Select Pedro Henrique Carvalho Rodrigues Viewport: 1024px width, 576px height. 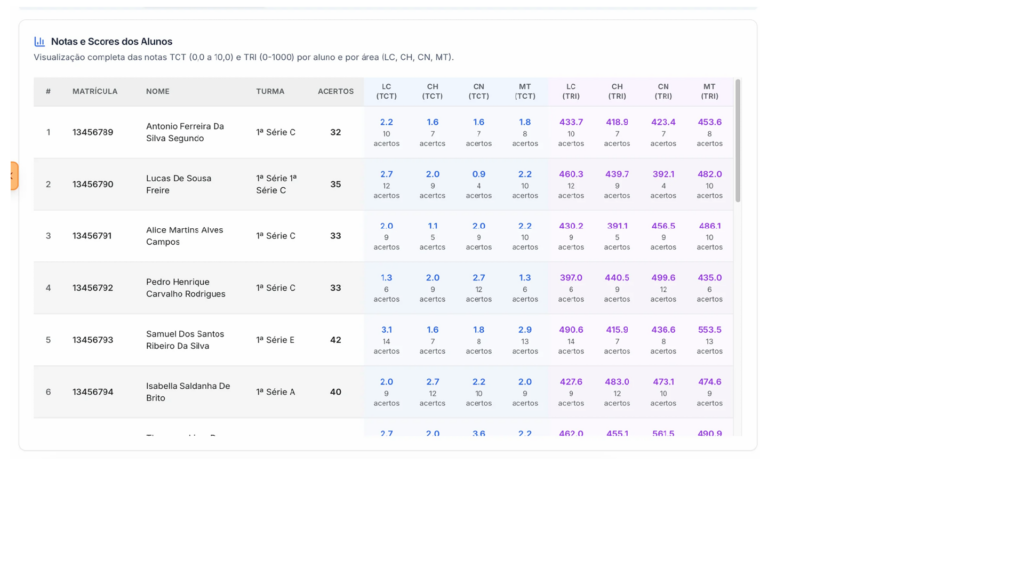coord(186,288)
